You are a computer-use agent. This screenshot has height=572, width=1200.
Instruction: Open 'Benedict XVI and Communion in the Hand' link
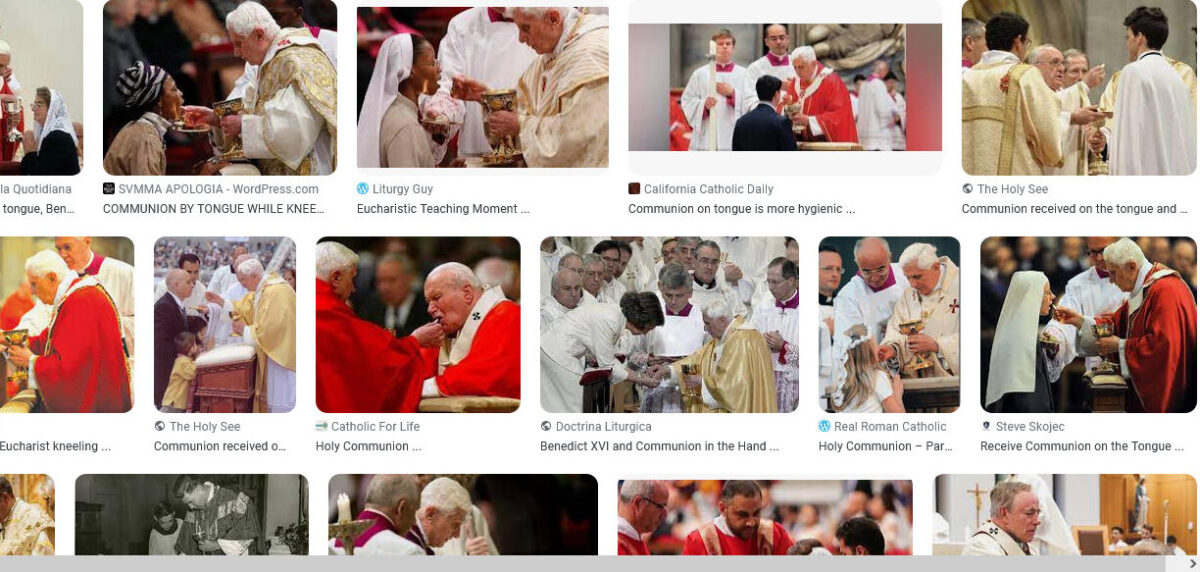pyautogui.click(x=659, y=446)
